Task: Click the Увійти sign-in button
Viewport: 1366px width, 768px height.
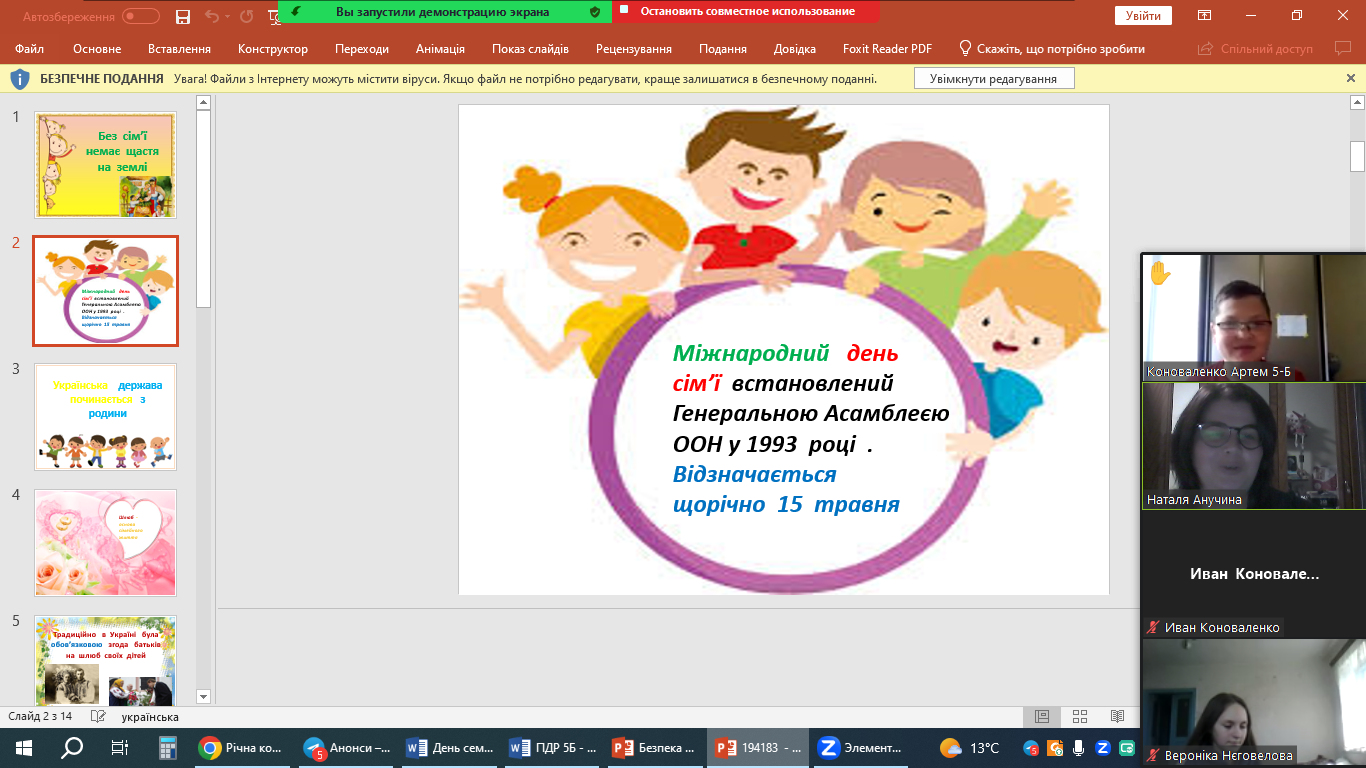Action: pos(1143,16)
